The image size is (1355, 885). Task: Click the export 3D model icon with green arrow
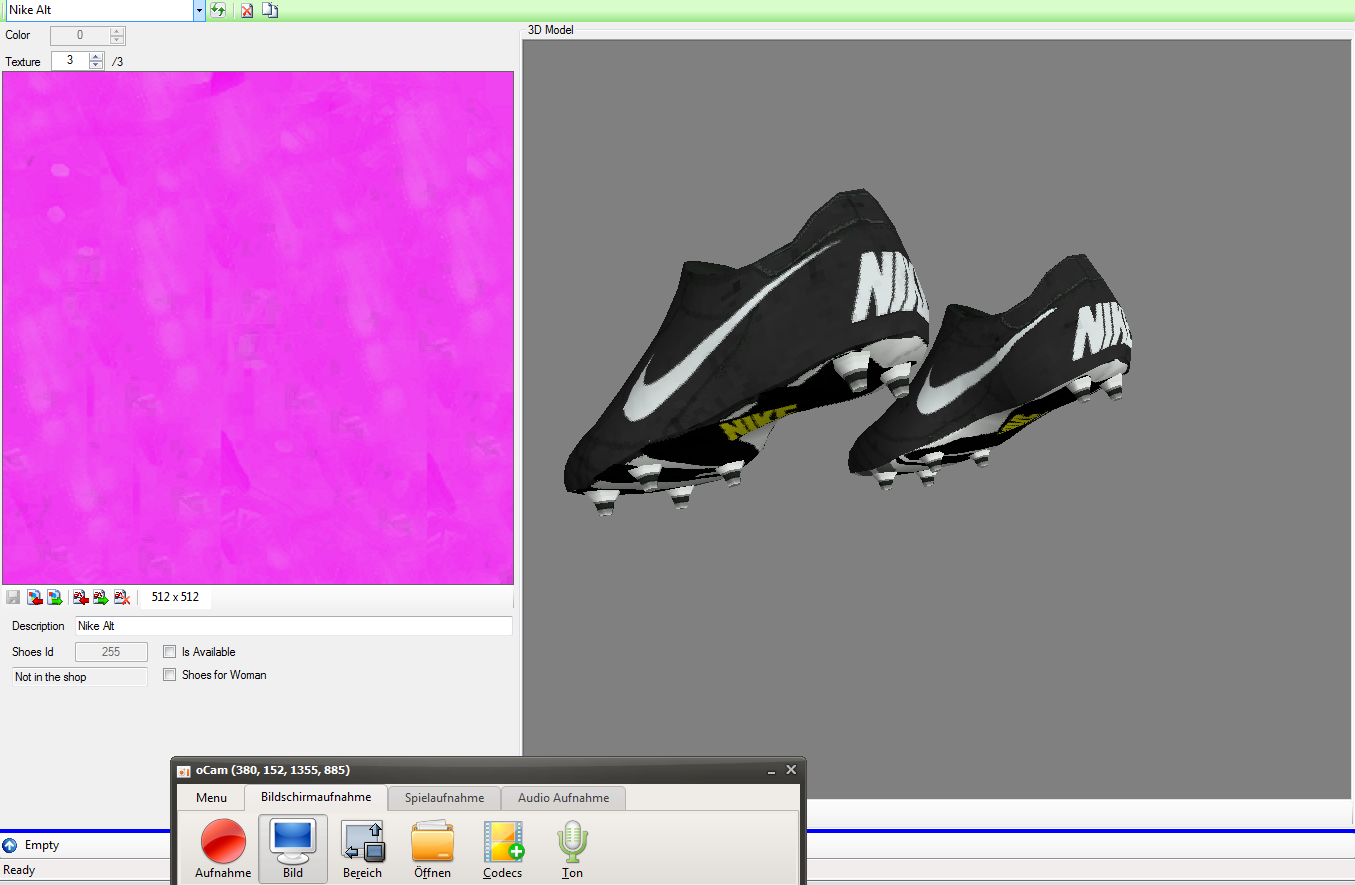[x=101, y=597]
